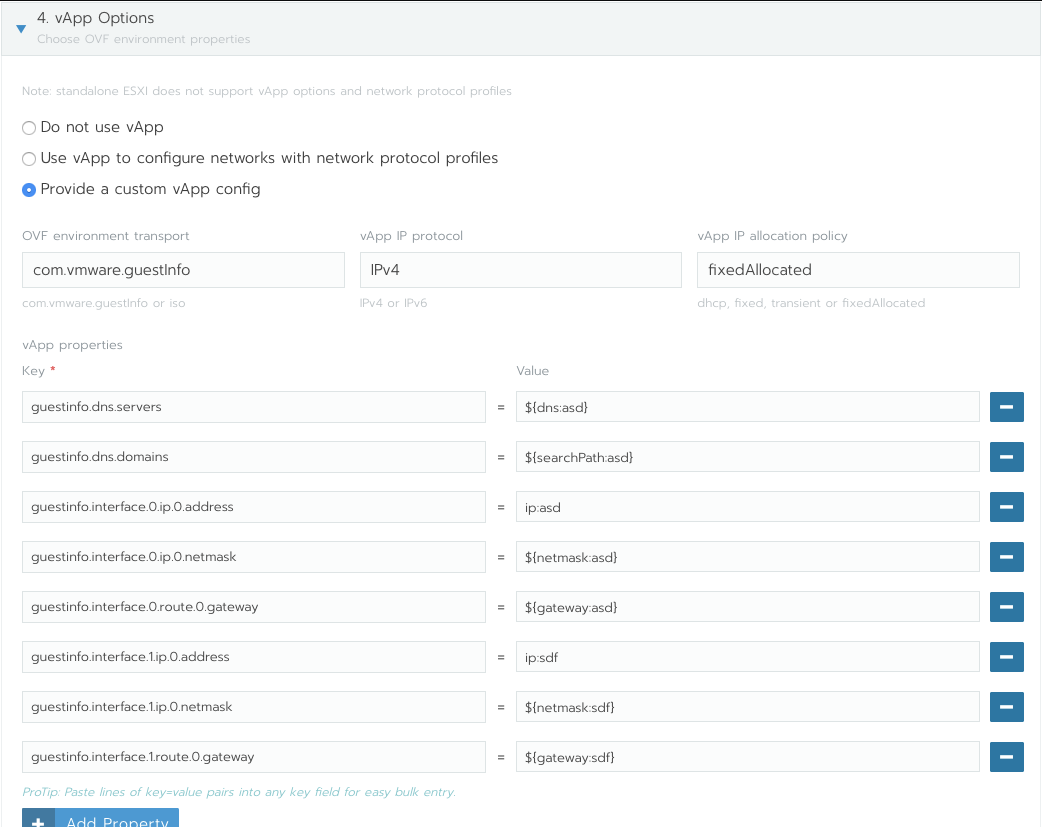Remove the guestinfo.interface.1.ip.0.netmask property
The width and height of the screenshot is (1042, 827).
(1006, 707)
